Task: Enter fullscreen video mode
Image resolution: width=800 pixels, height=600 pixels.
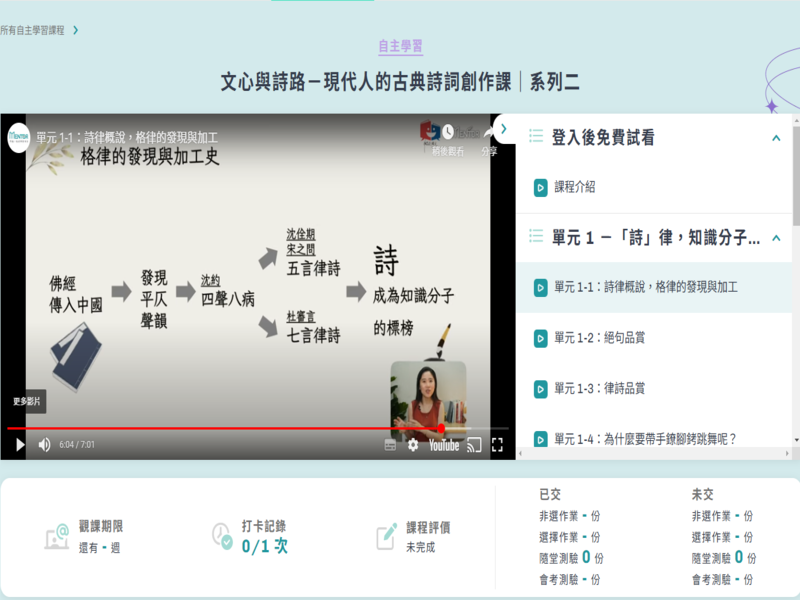Action: point(497,445)
